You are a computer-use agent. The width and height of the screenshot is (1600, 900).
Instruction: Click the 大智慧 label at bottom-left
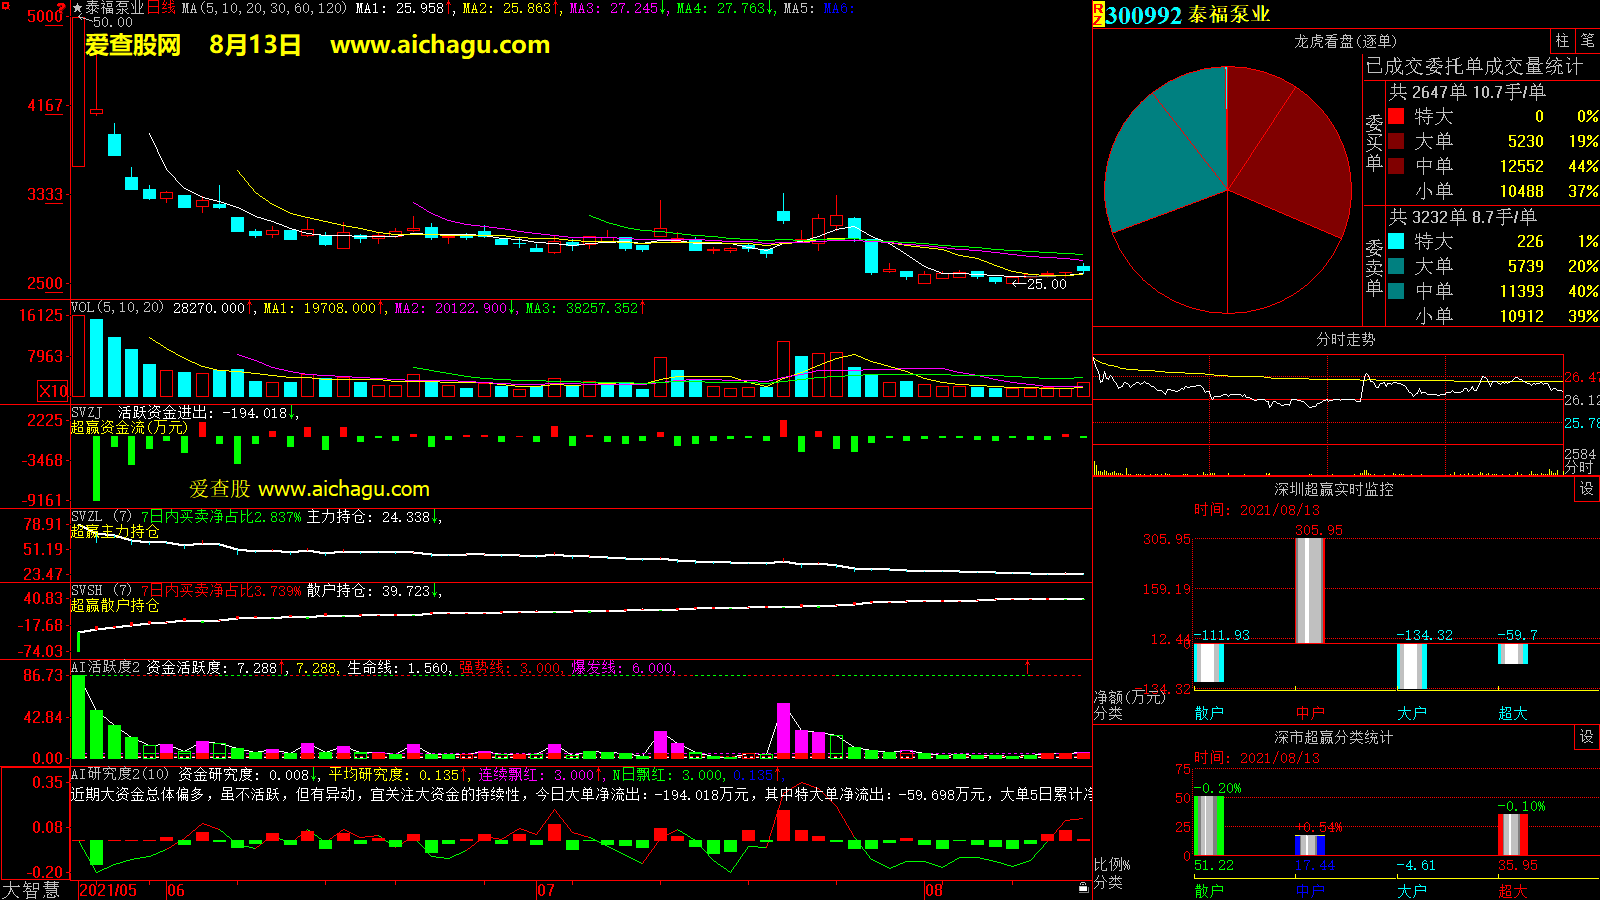point(31,890)
